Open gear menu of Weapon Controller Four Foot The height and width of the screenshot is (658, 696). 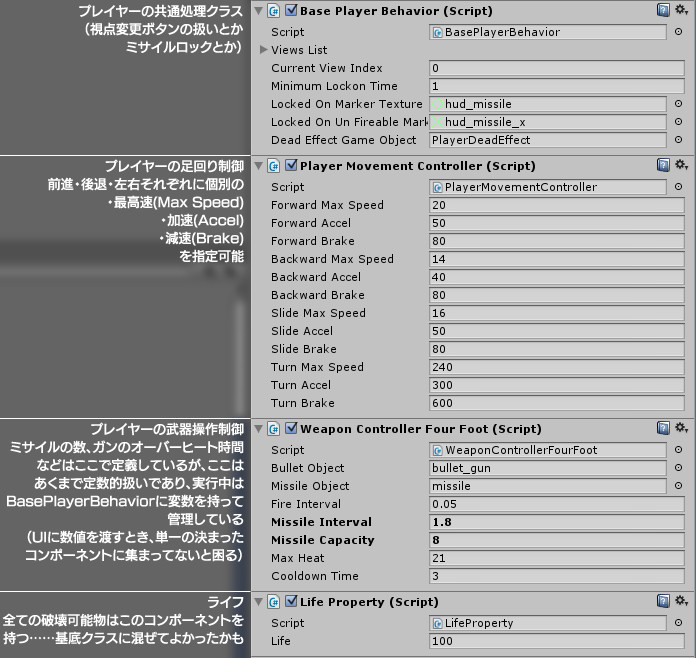pos(681,428)
